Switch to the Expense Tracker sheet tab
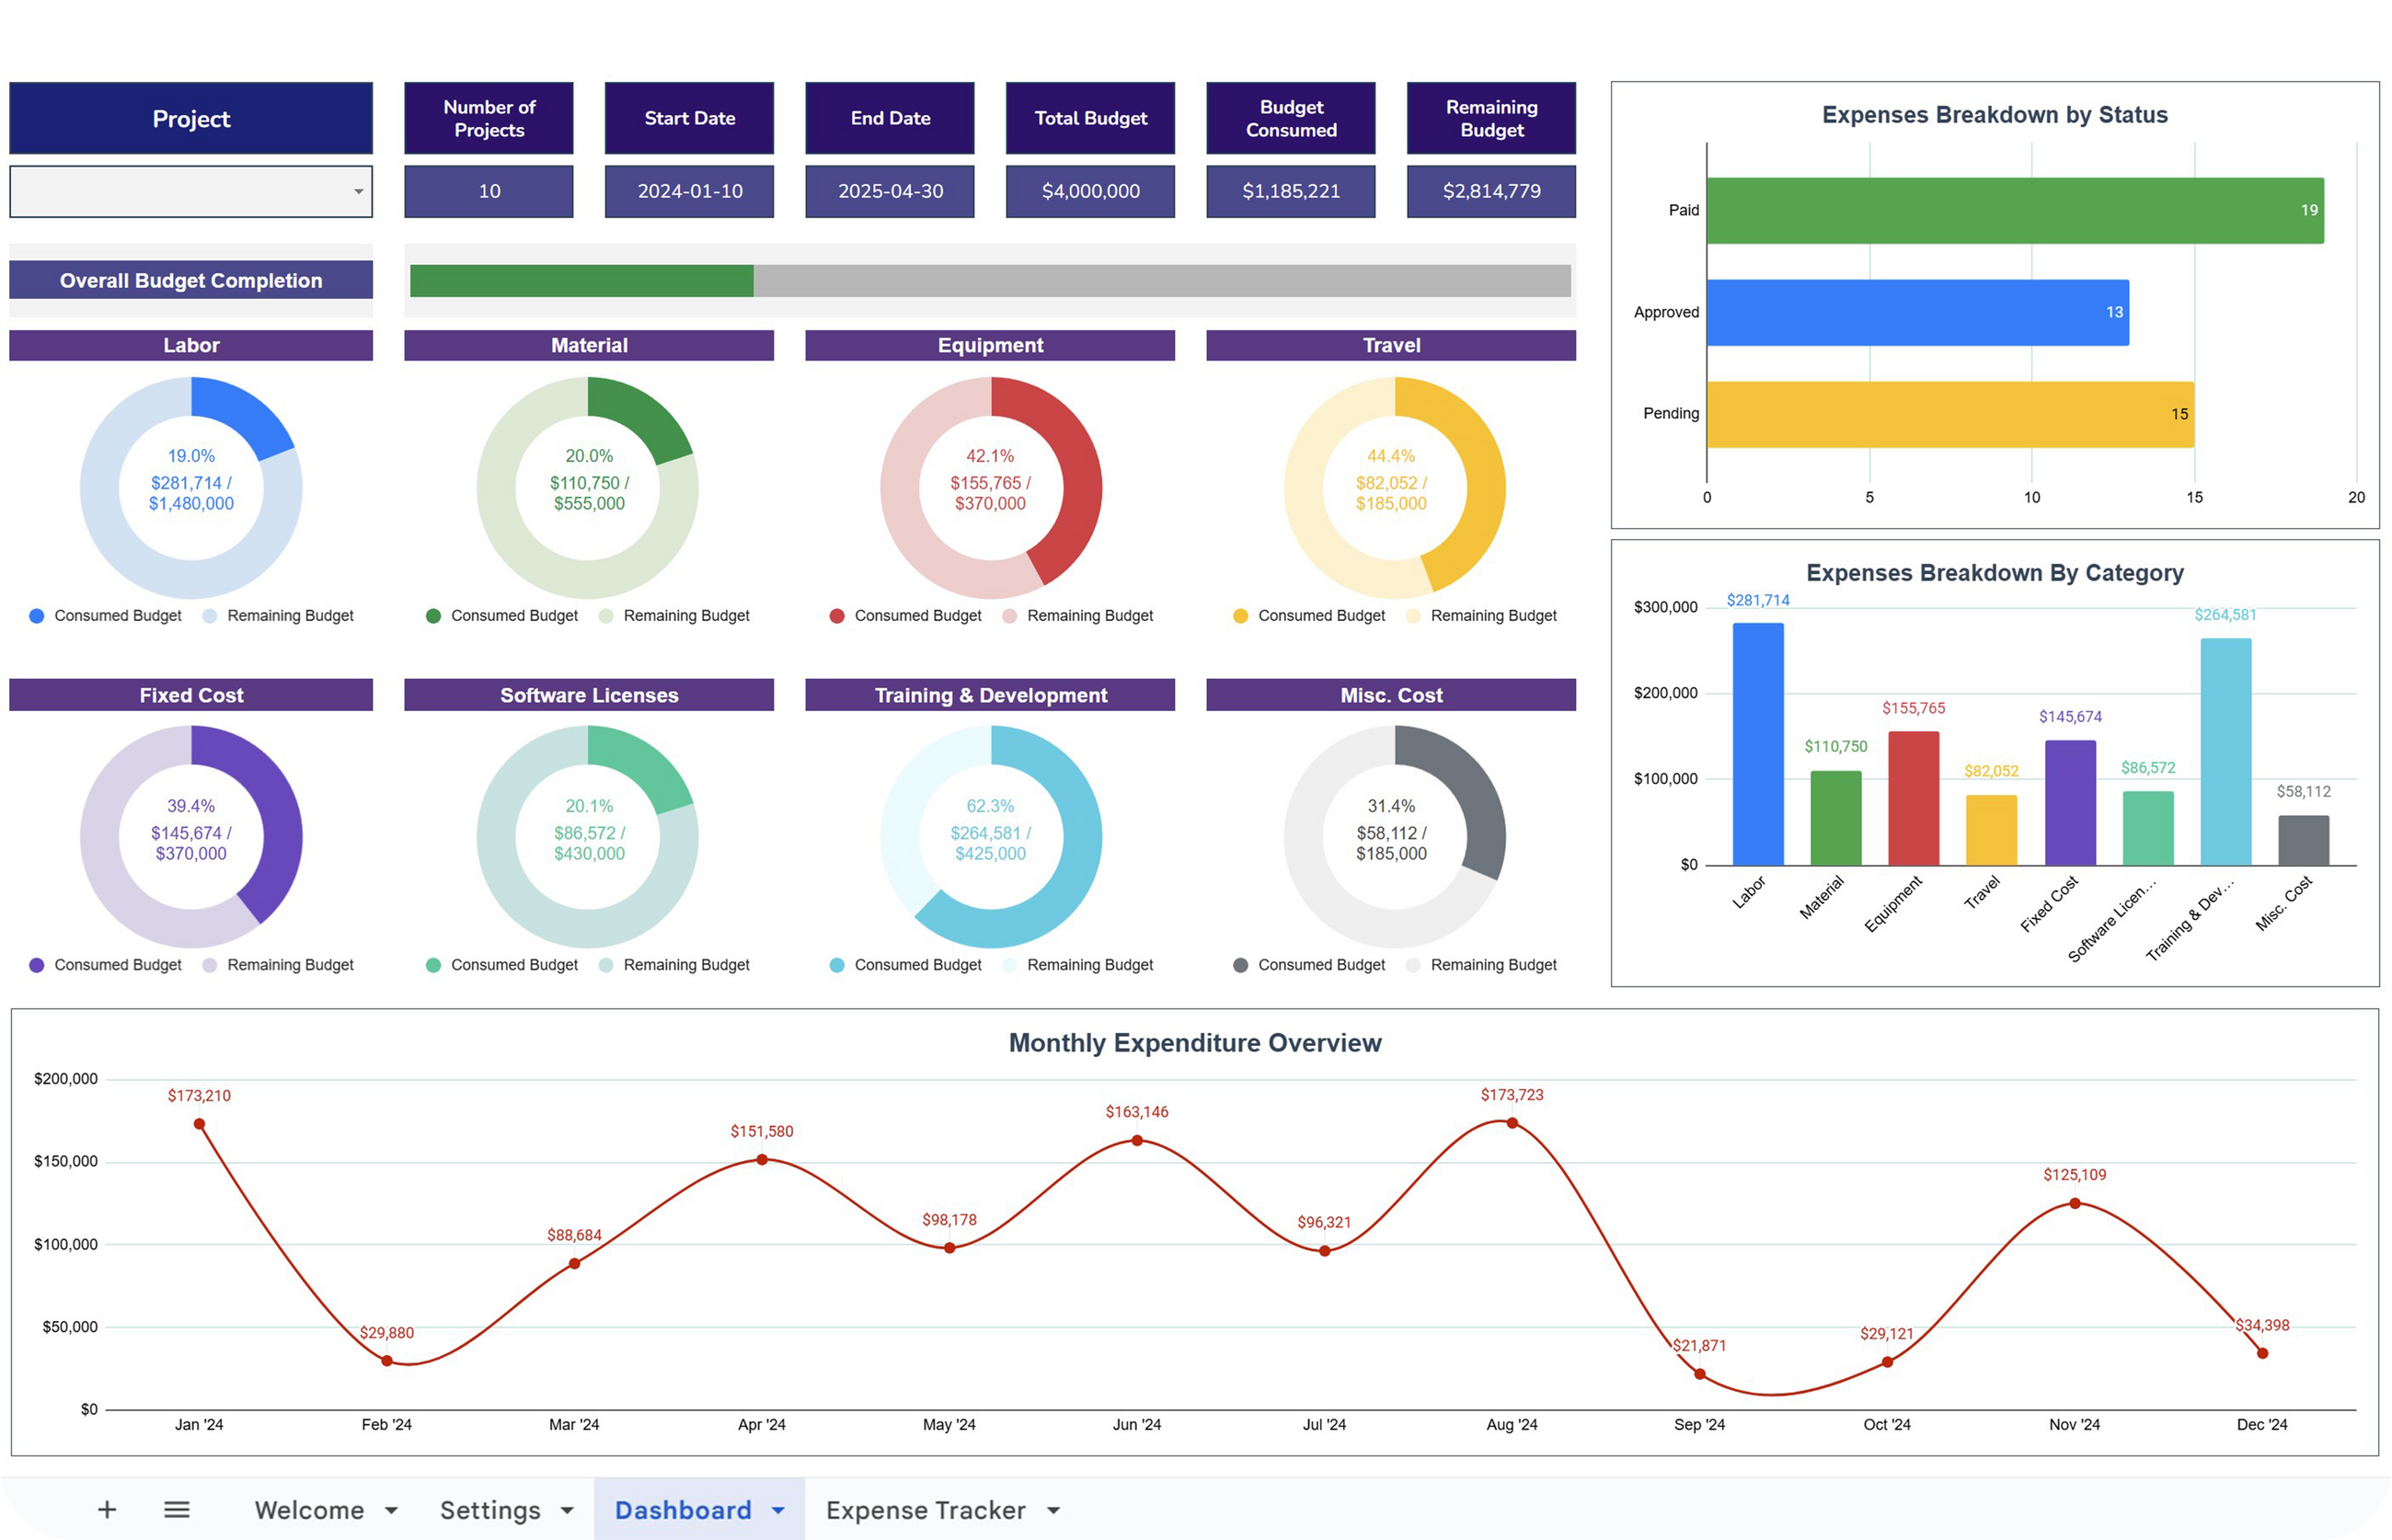The width and height of the screenshot is (2392, 1540). coord(925,1510)
